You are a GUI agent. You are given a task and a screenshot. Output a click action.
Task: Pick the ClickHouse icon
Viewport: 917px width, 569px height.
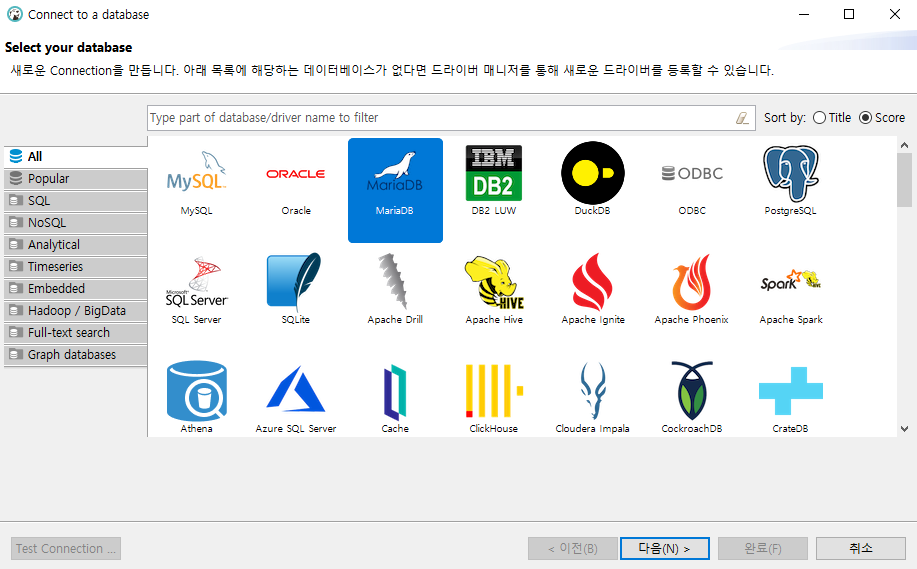494,391
